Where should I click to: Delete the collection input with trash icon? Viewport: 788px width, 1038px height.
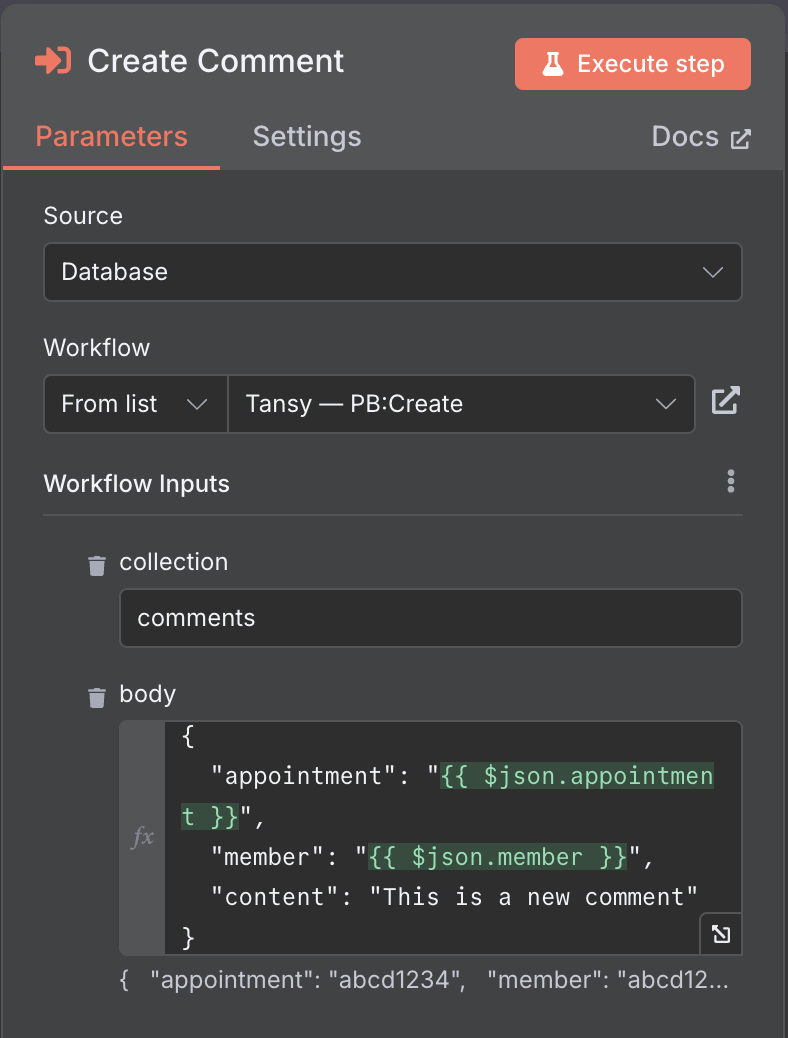tap(97, 566)
